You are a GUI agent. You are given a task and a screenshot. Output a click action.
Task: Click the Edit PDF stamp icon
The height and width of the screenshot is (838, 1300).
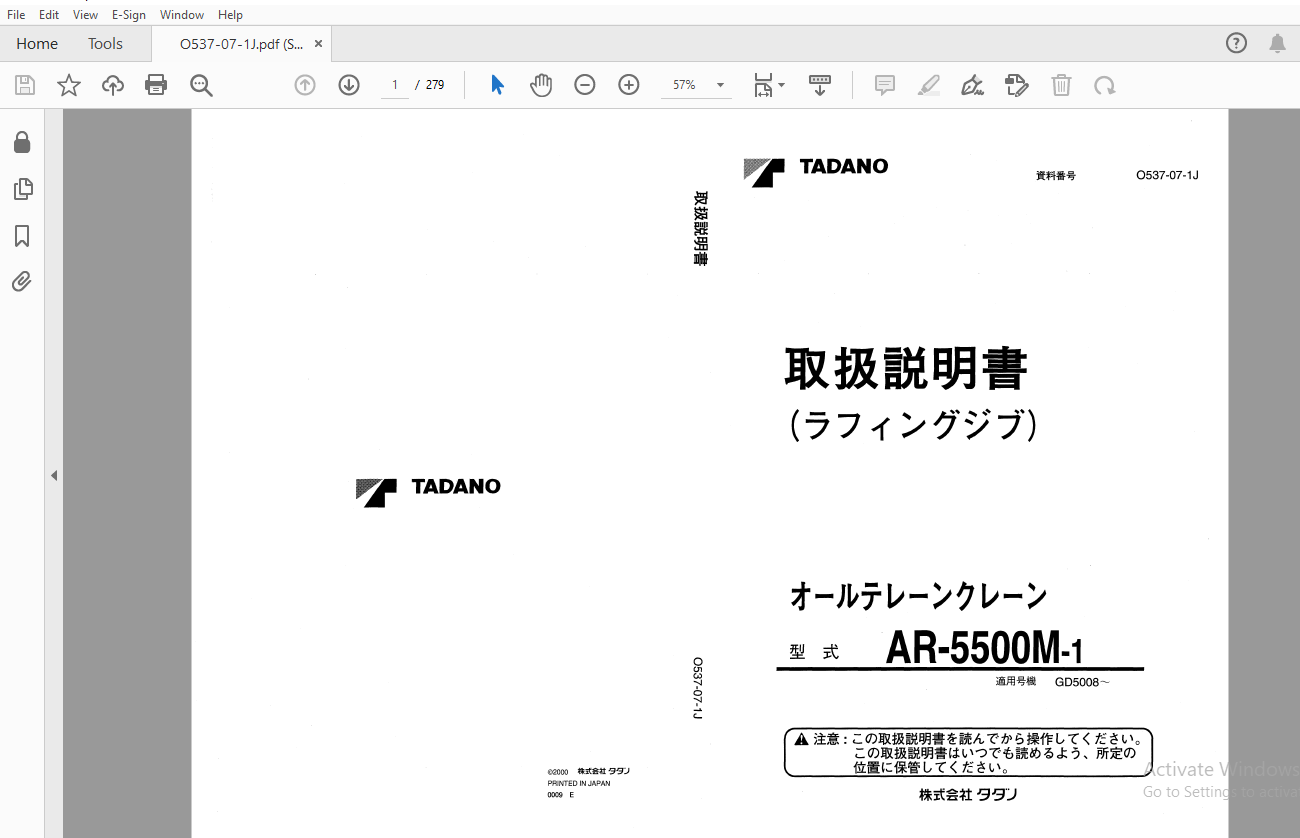1017,85
